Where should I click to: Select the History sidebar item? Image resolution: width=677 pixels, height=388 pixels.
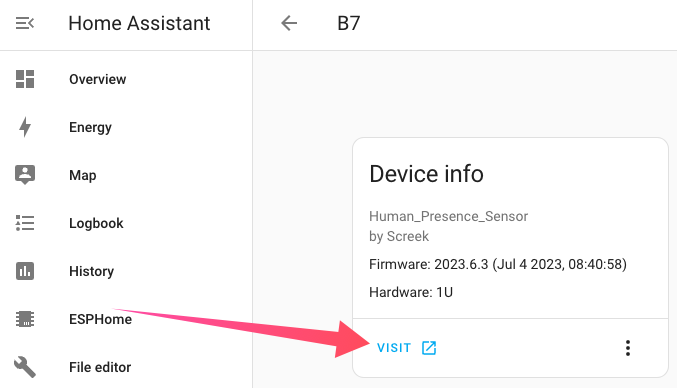coord(91,271)
